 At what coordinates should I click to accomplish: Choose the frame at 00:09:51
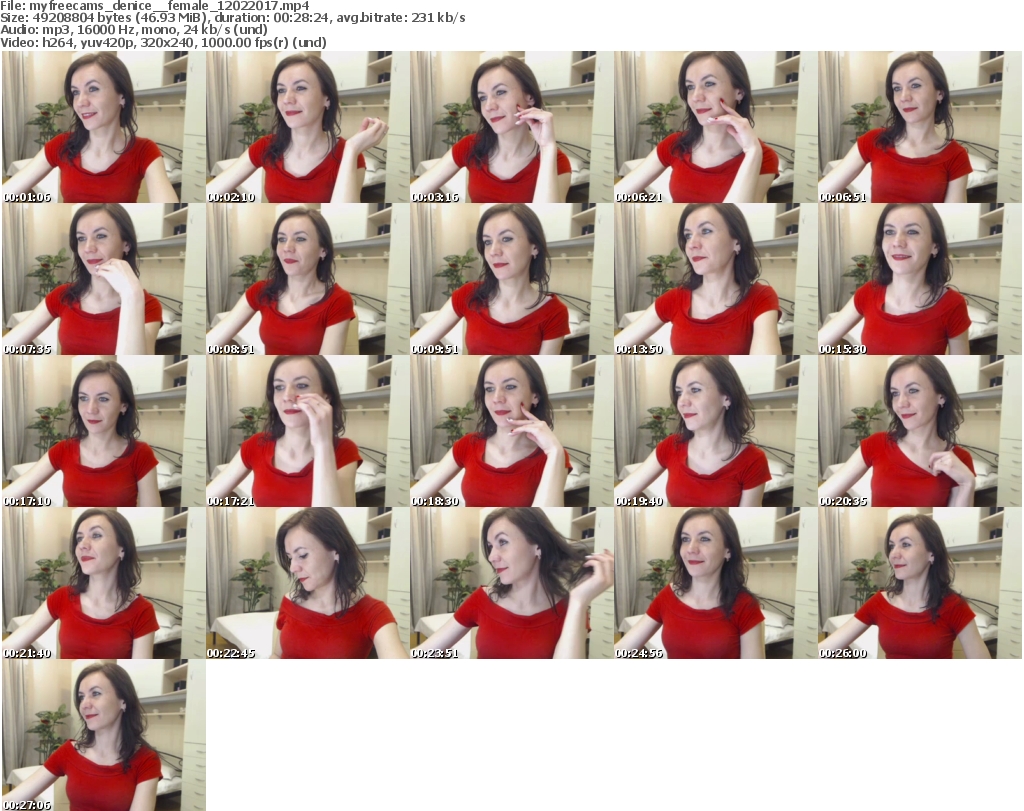point(511,279)
